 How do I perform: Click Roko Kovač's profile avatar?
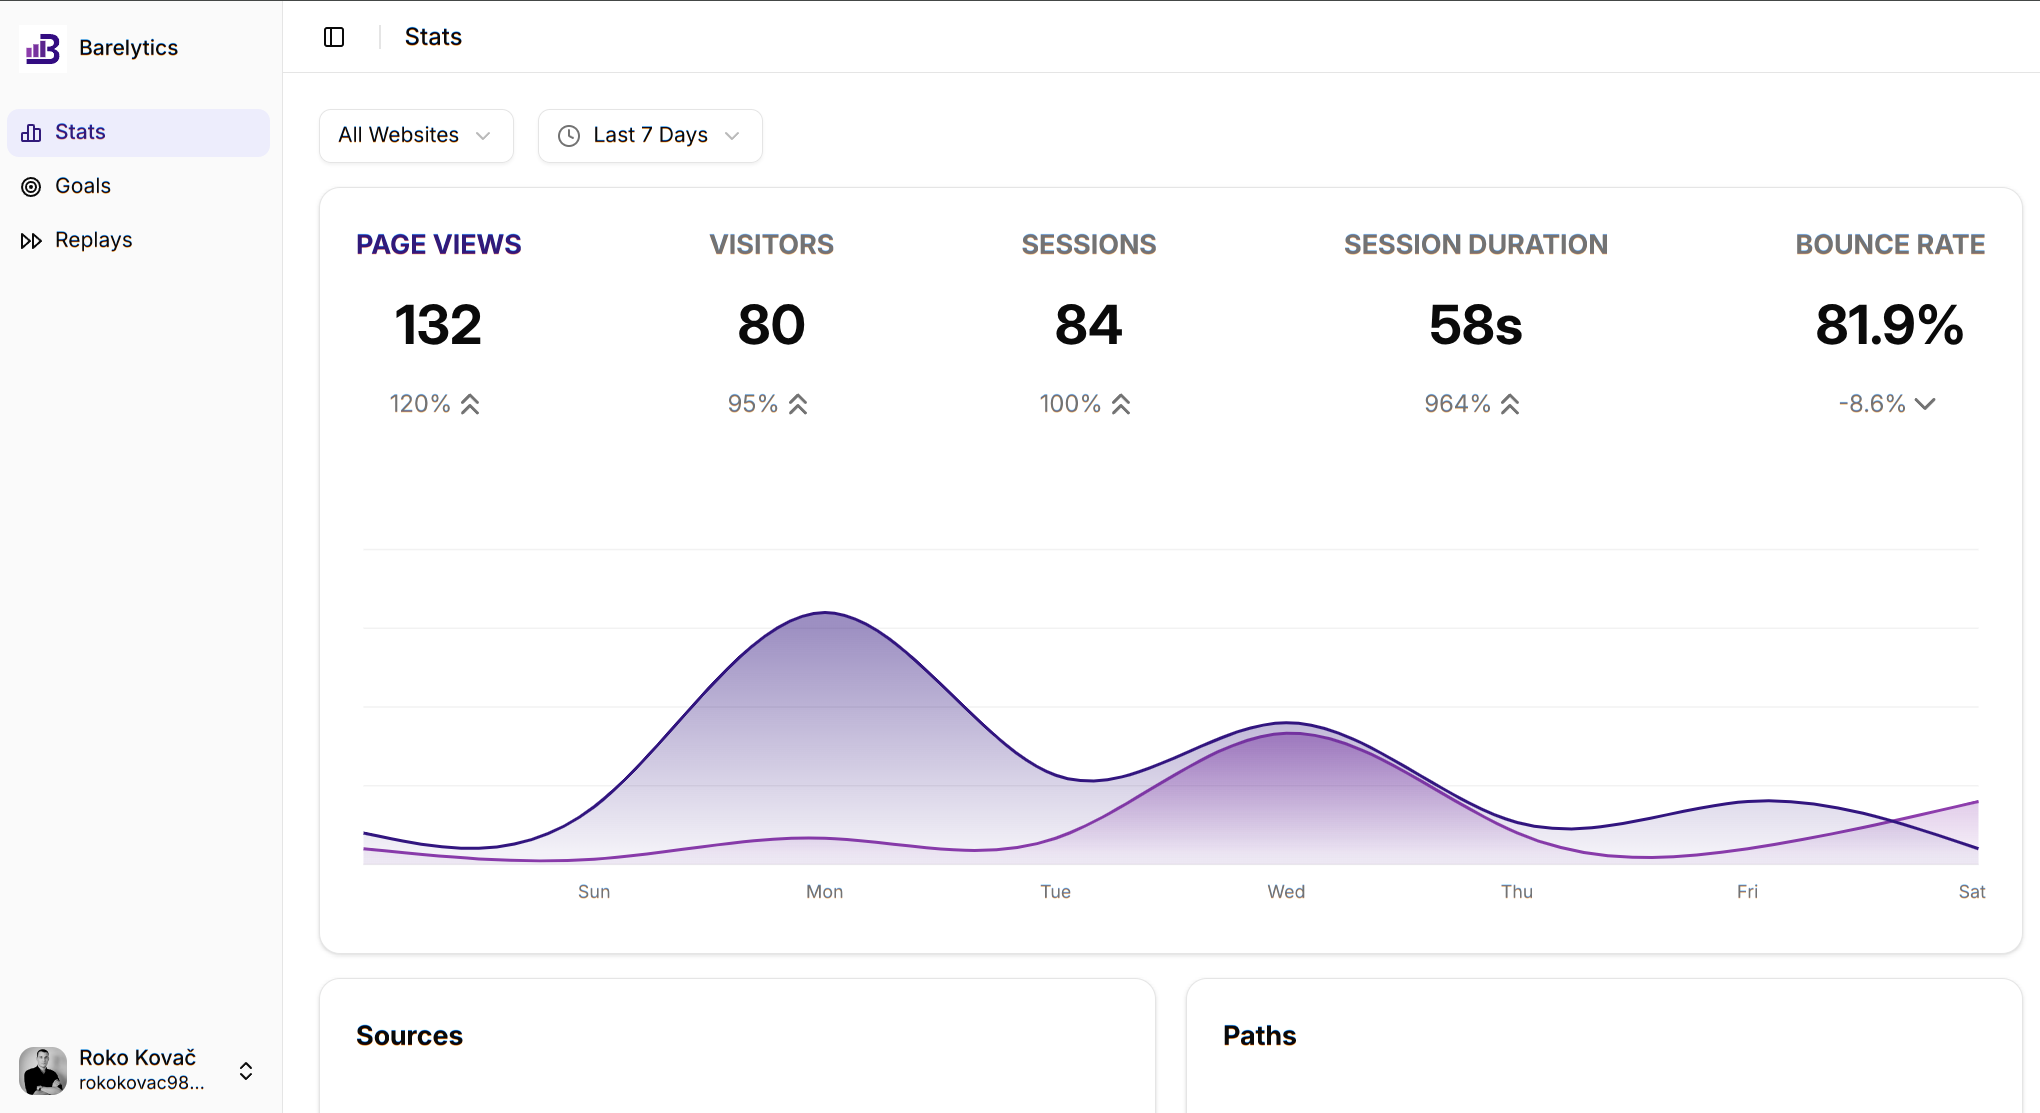[x=43, y=1070]
